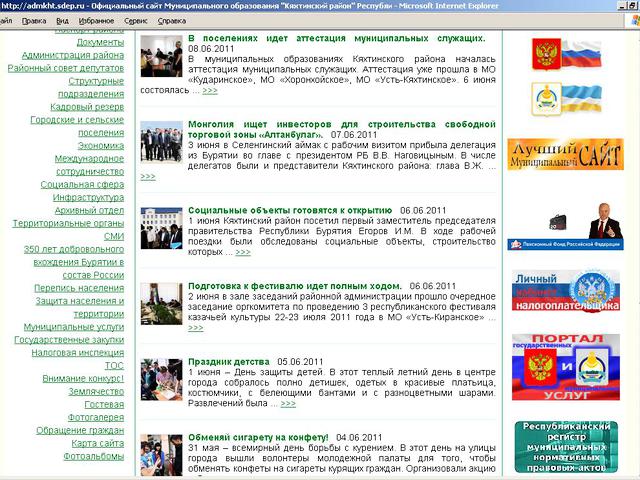
Task: Open Обращение граждан link
Action: click(x=80, y=430)
